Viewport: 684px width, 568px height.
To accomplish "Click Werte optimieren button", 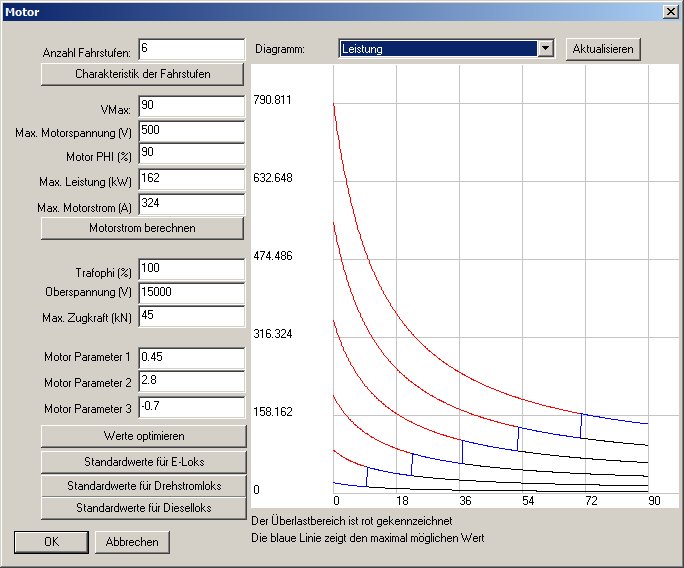I will 144,436.
